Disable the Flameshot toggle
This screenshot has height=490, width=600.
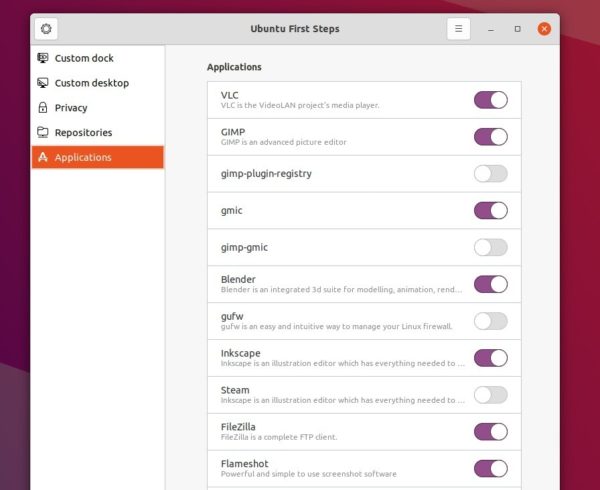[491, 469]
